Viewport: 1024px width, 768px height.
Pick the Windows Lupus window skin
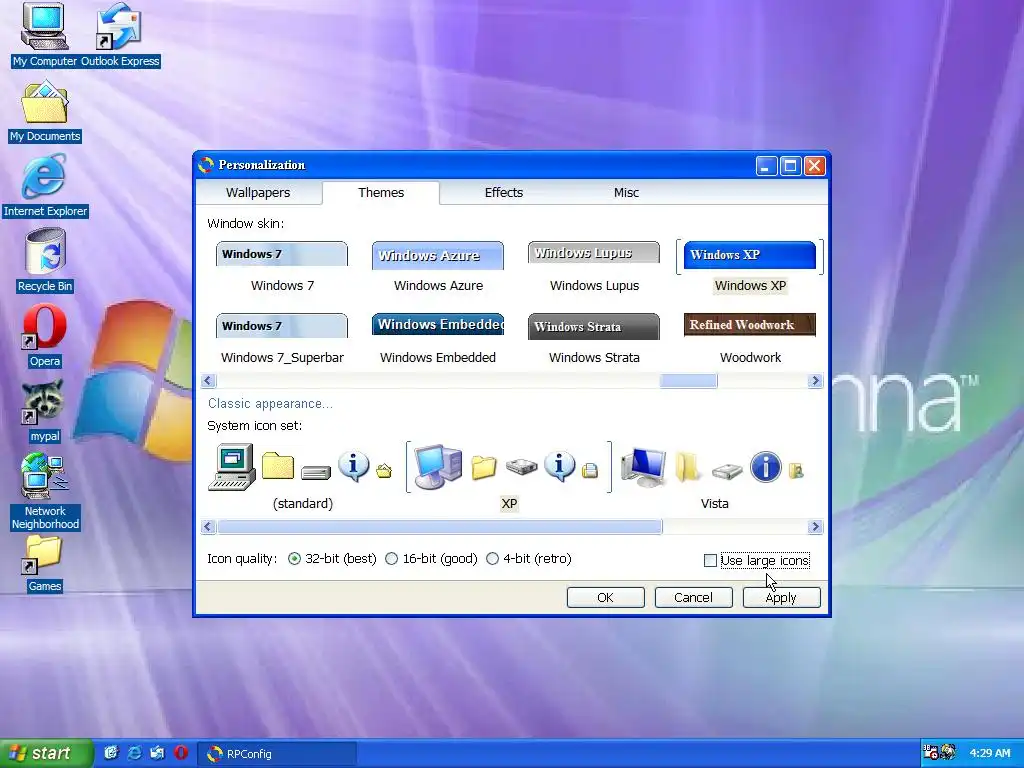tap(594, 253)
